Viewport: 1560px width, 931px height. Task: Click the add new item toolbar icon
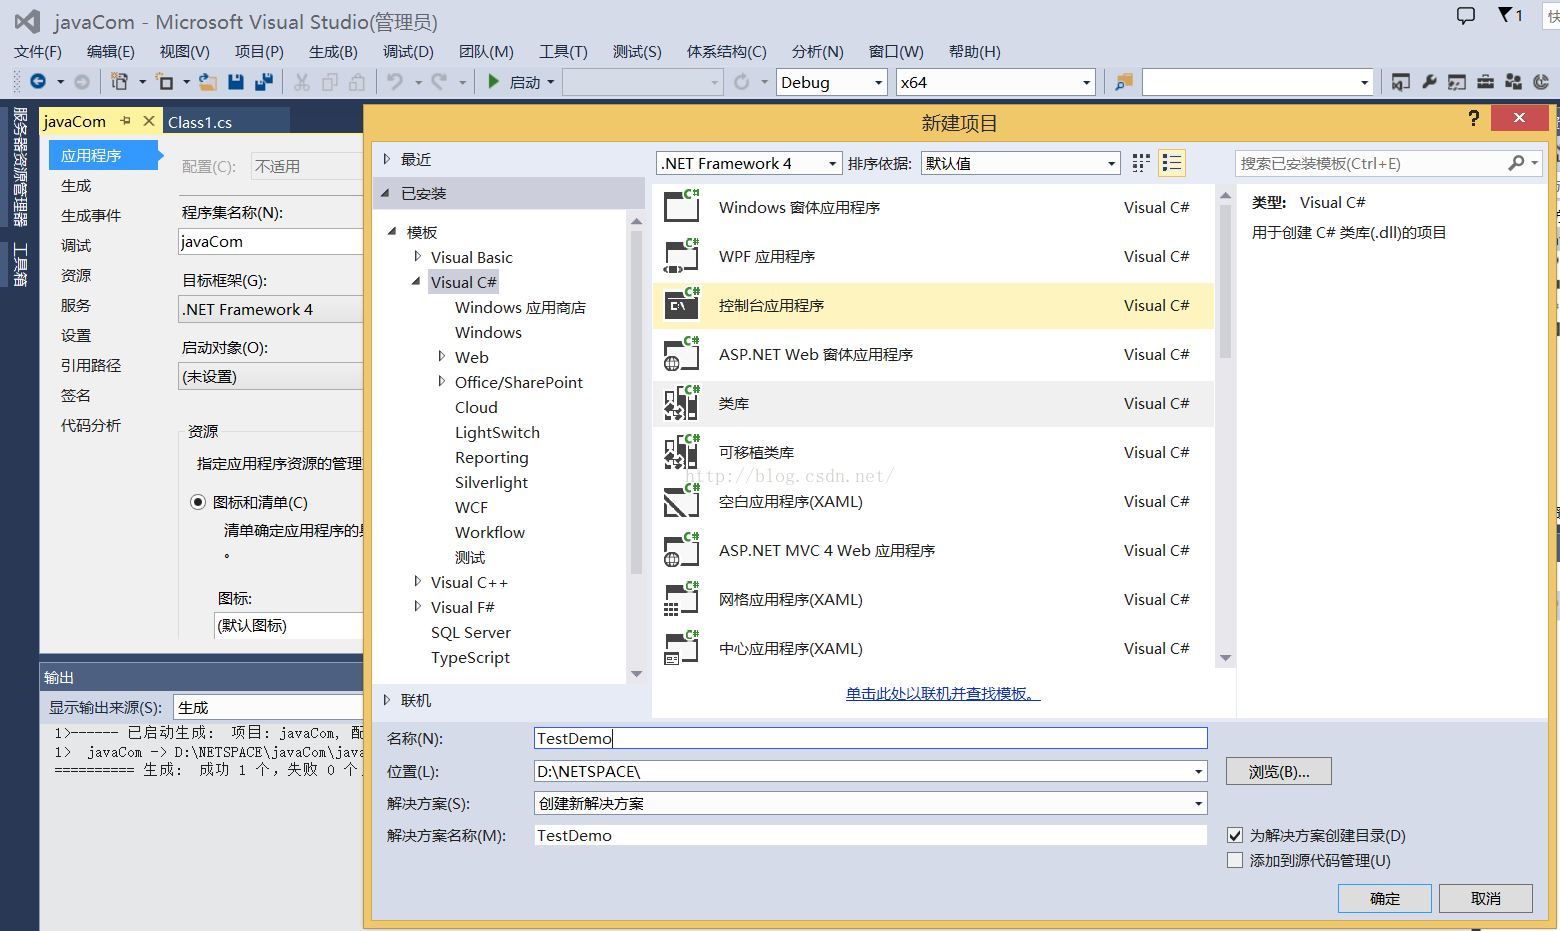click(x=165, y=82)
